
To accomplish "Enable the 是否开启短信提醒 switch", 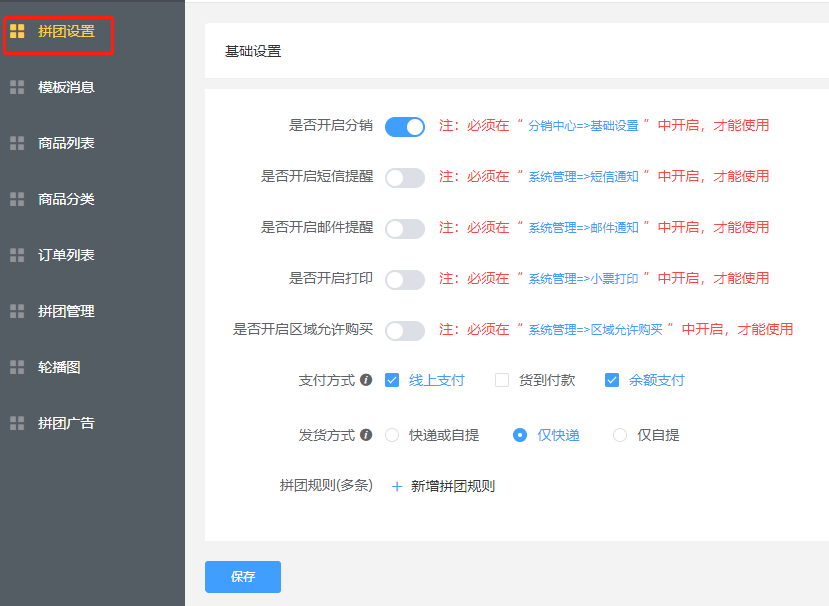I will pos(405,177).
